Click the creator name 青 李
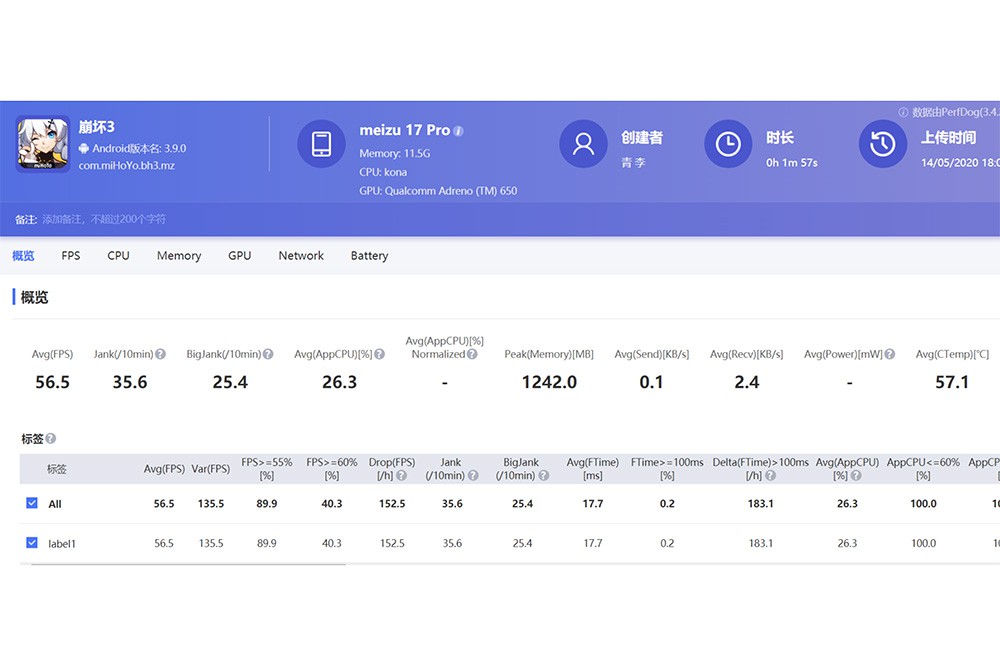The image size is (1000, 666). (x=633, y=163)
